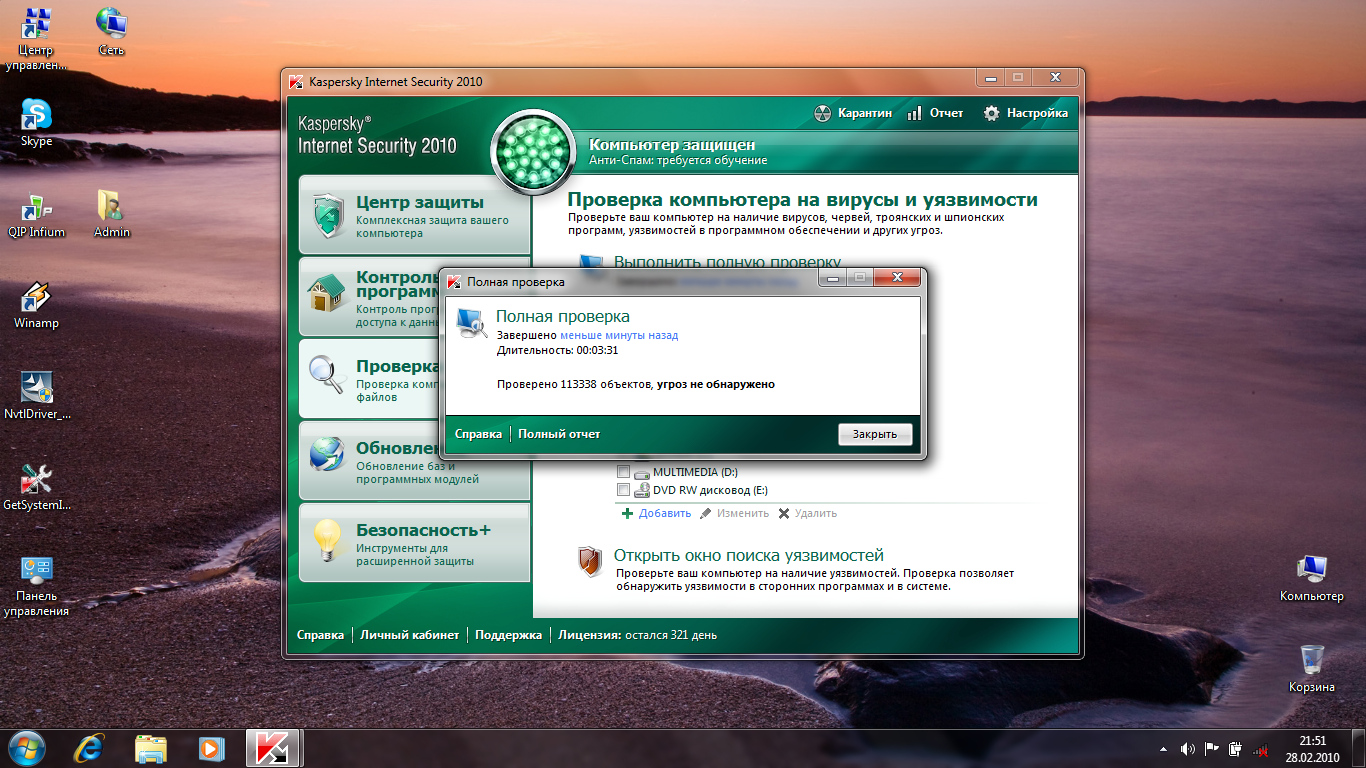1366x768 pixels.
Task: Click text Проверено 113338 объектов
Action: click(x=574, y=384)
